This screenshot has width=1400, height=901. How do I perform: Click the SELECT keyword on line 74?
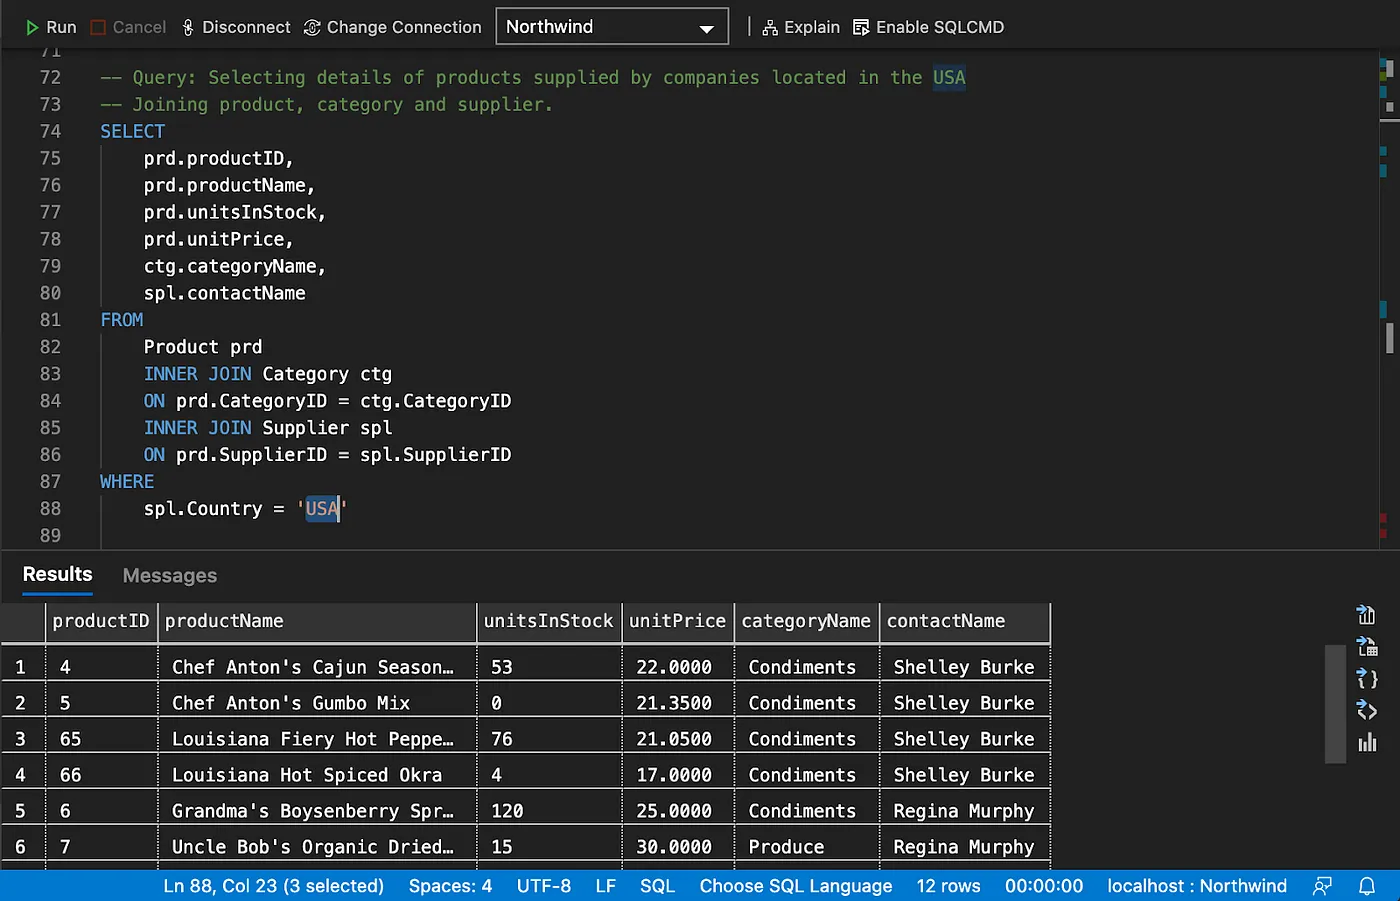[132, 131]
